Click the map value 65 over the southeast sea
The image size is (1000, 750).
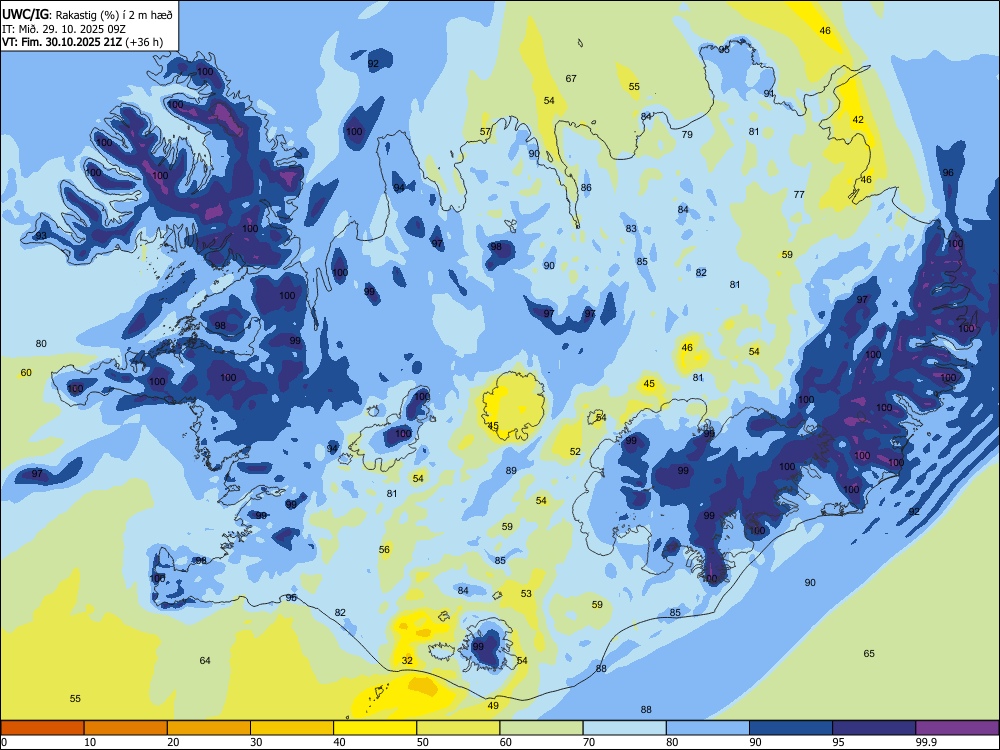(869, 654)
